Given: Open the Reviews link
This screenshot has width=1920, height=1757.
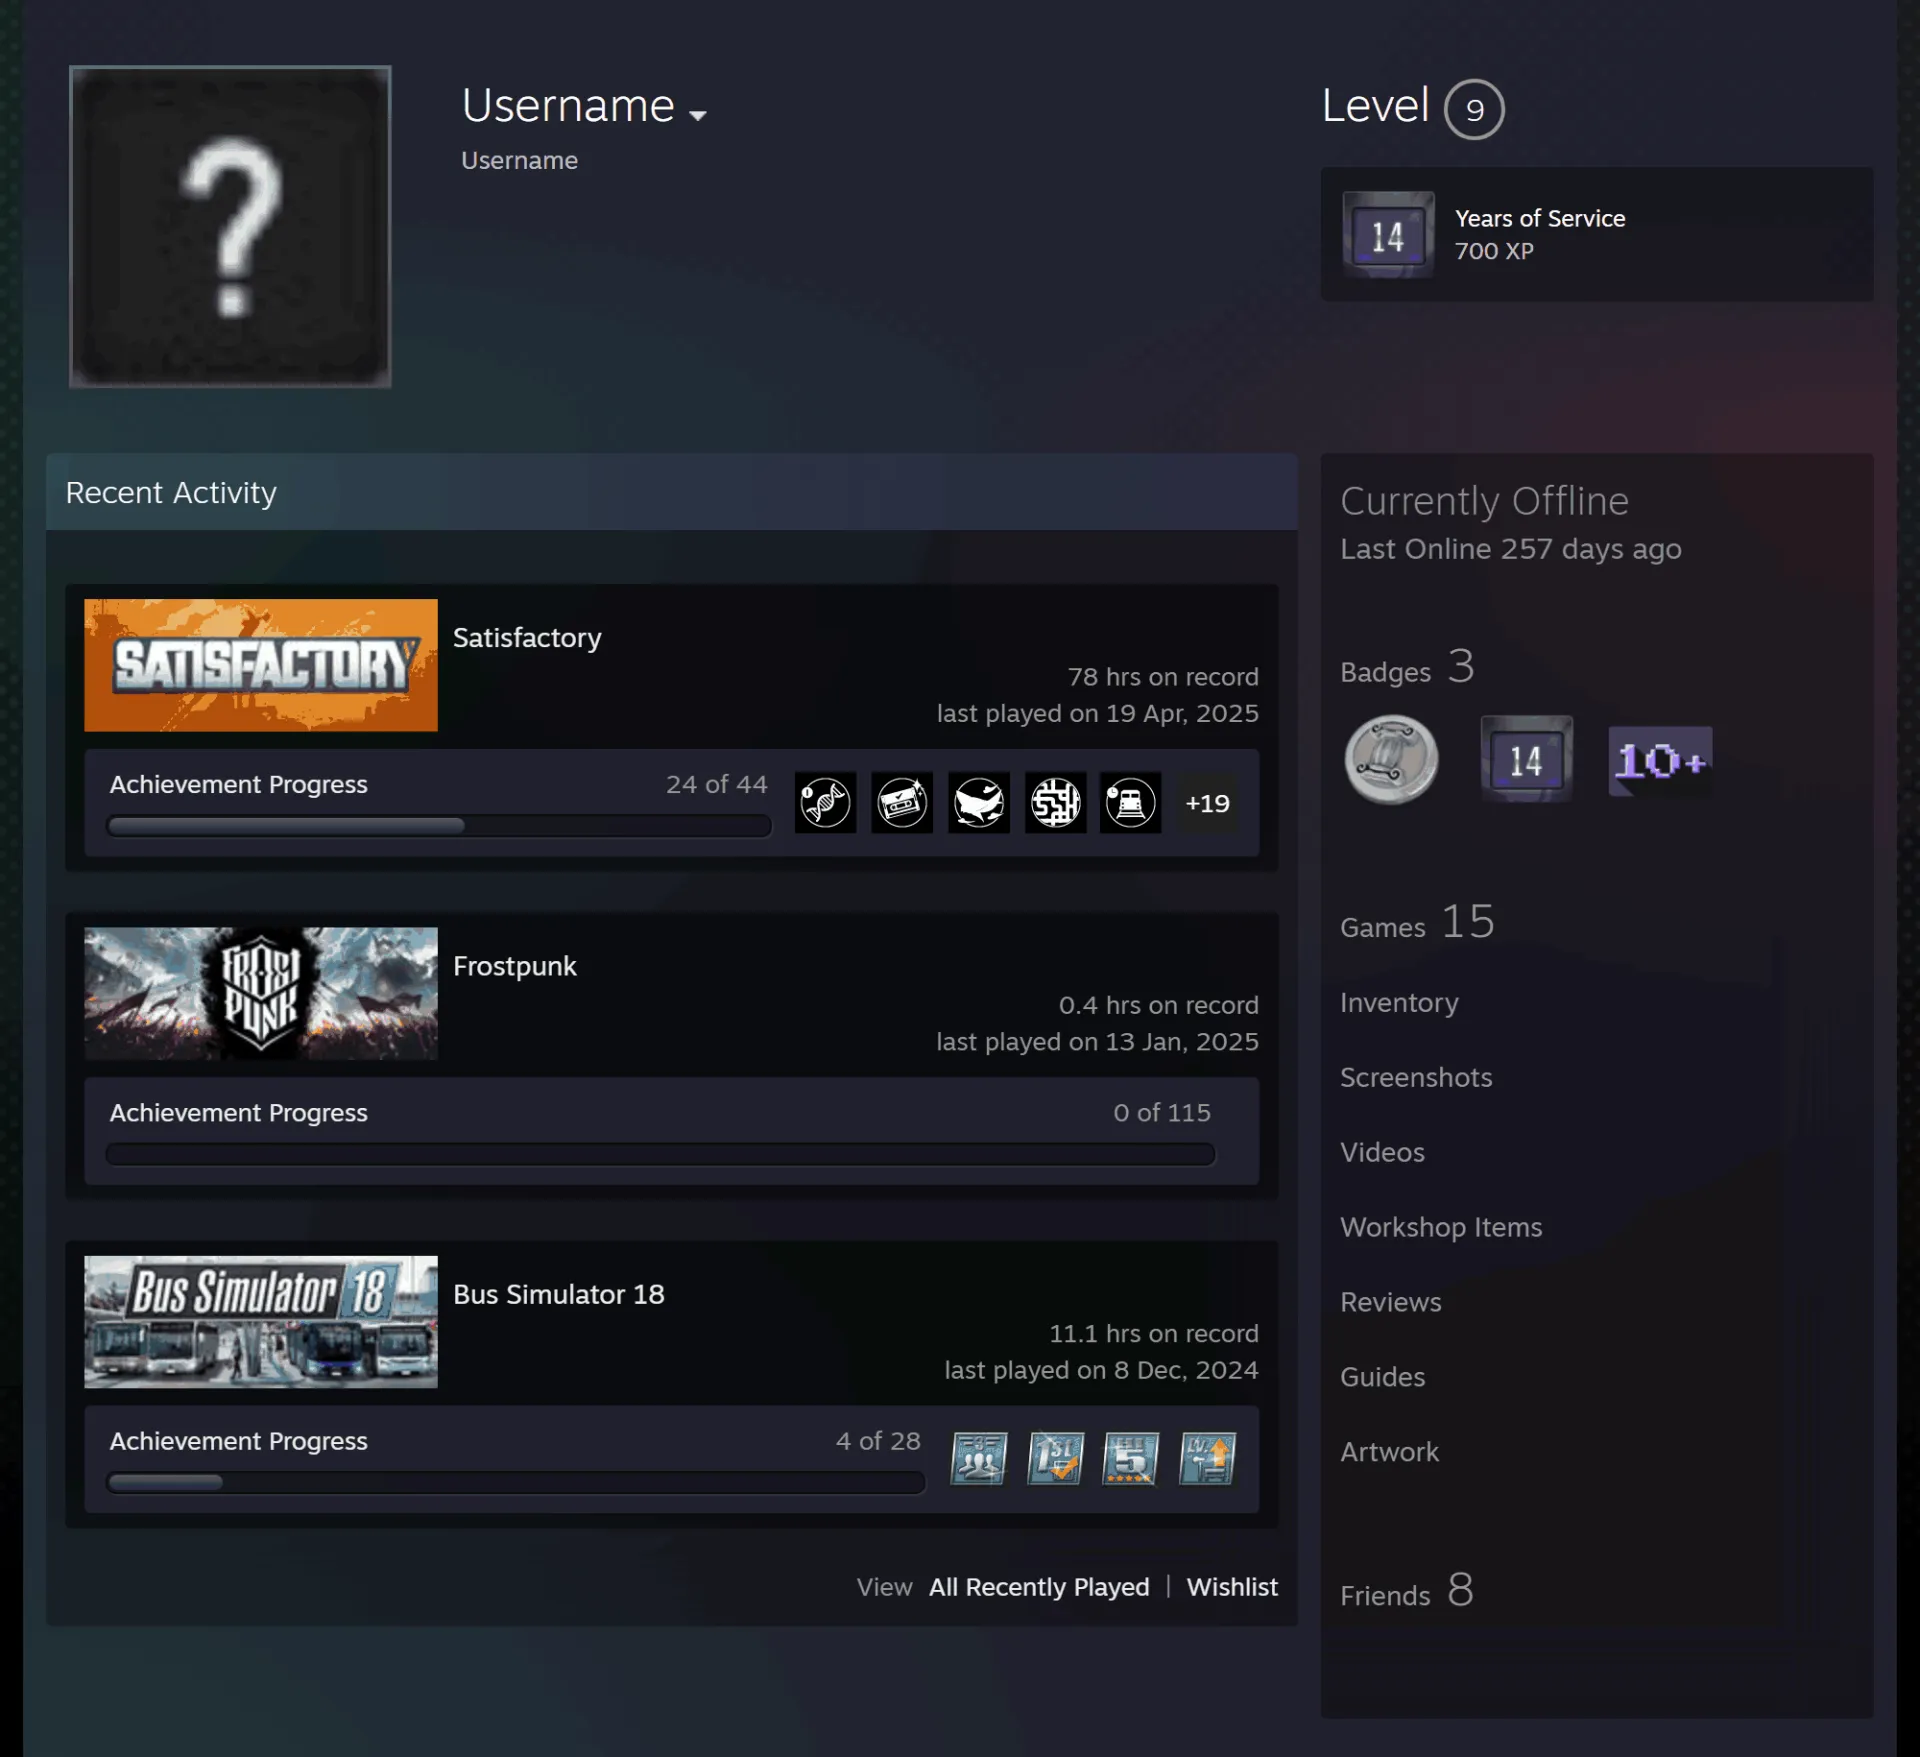Looking at the screenshot, I should (x=1391, y=1302).
